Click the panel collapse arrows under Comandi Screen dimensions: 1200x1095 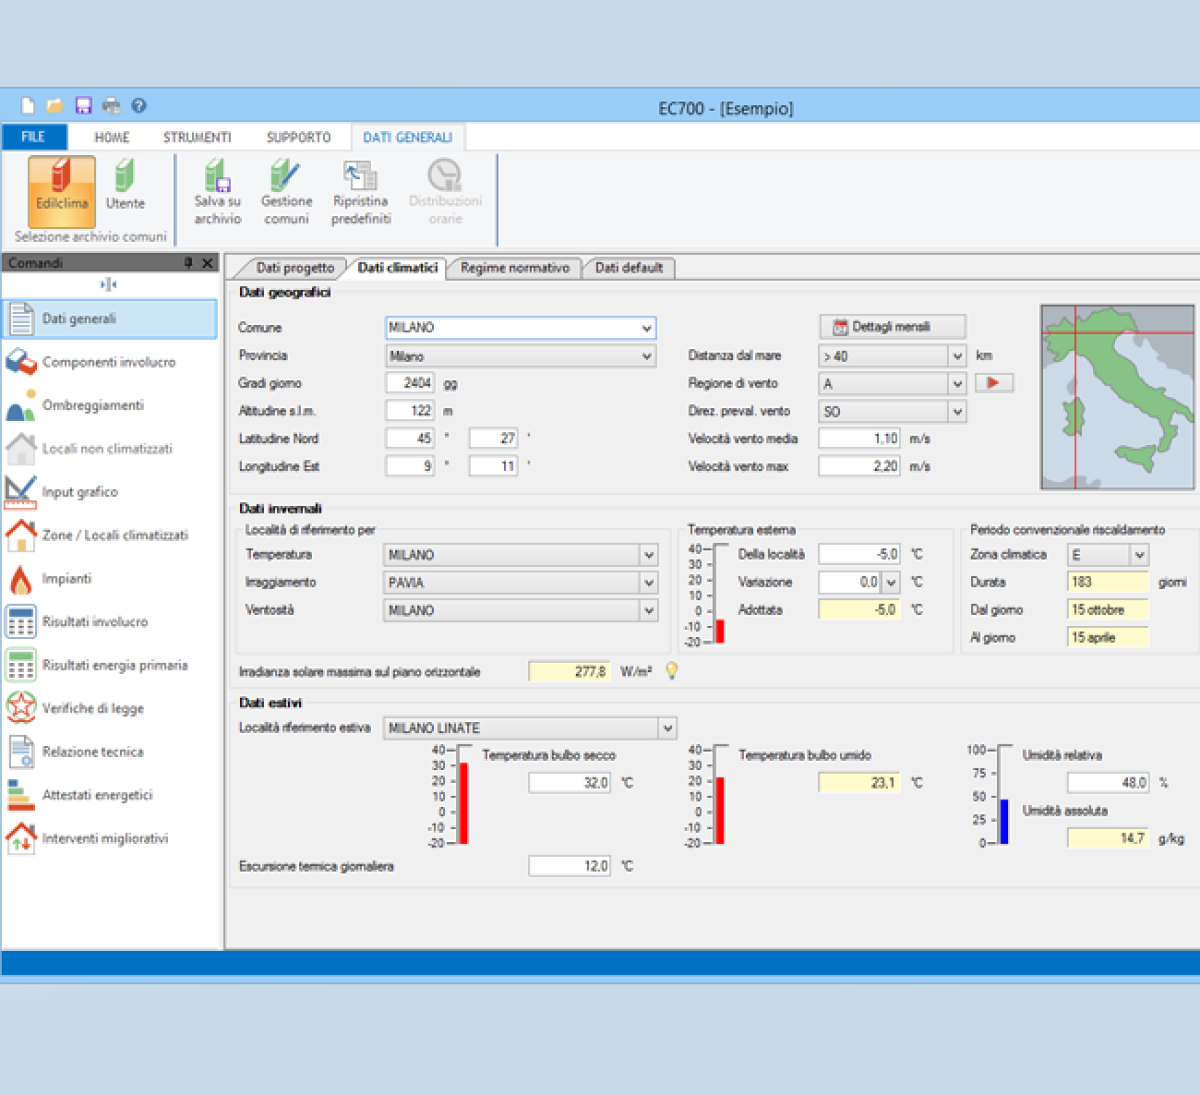109,285
